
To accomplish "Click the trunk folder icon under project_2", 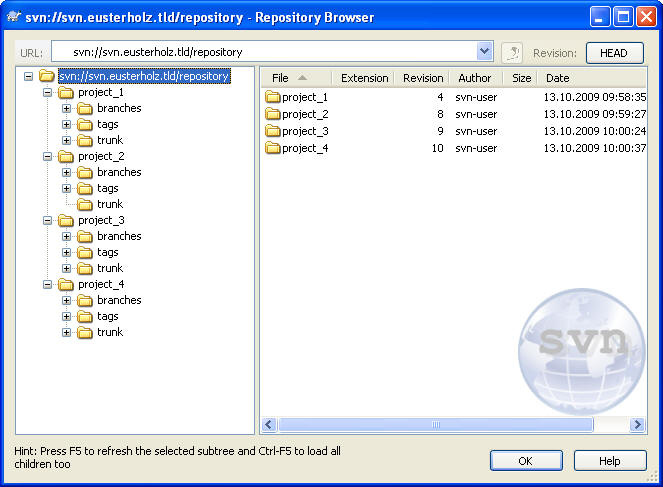I will (85, 204).
